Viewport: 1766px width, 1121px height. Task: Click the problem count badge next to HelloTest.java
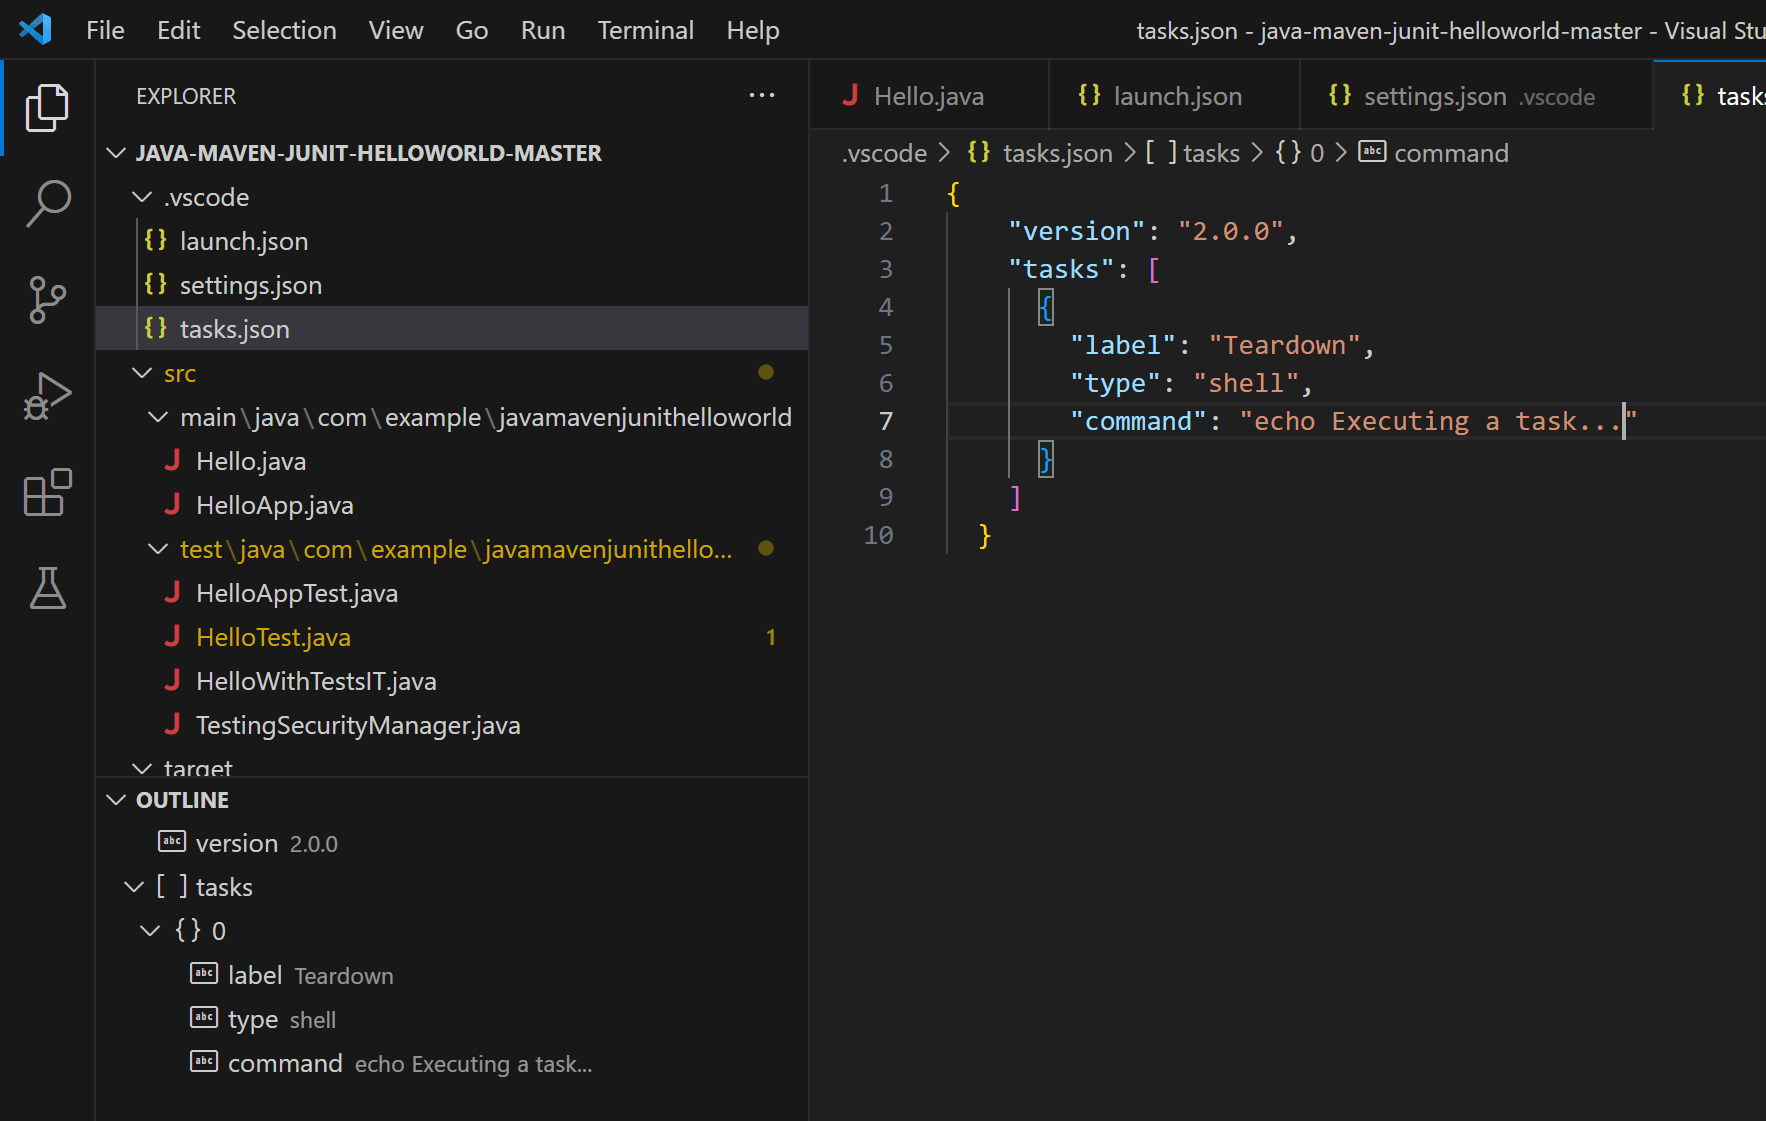click(770, 637)
